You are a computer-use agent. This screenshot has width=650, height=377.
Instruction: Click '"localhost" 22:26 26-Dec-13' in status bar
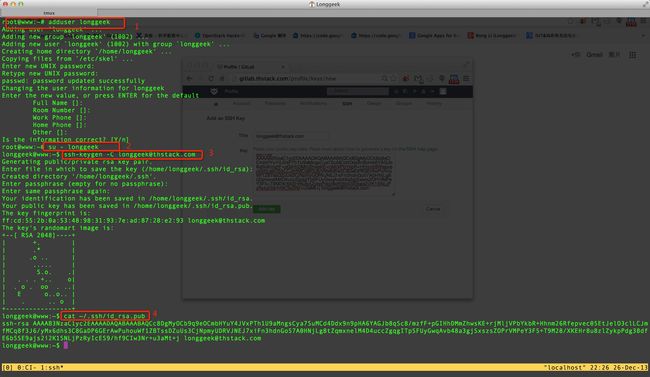(595, 367)
